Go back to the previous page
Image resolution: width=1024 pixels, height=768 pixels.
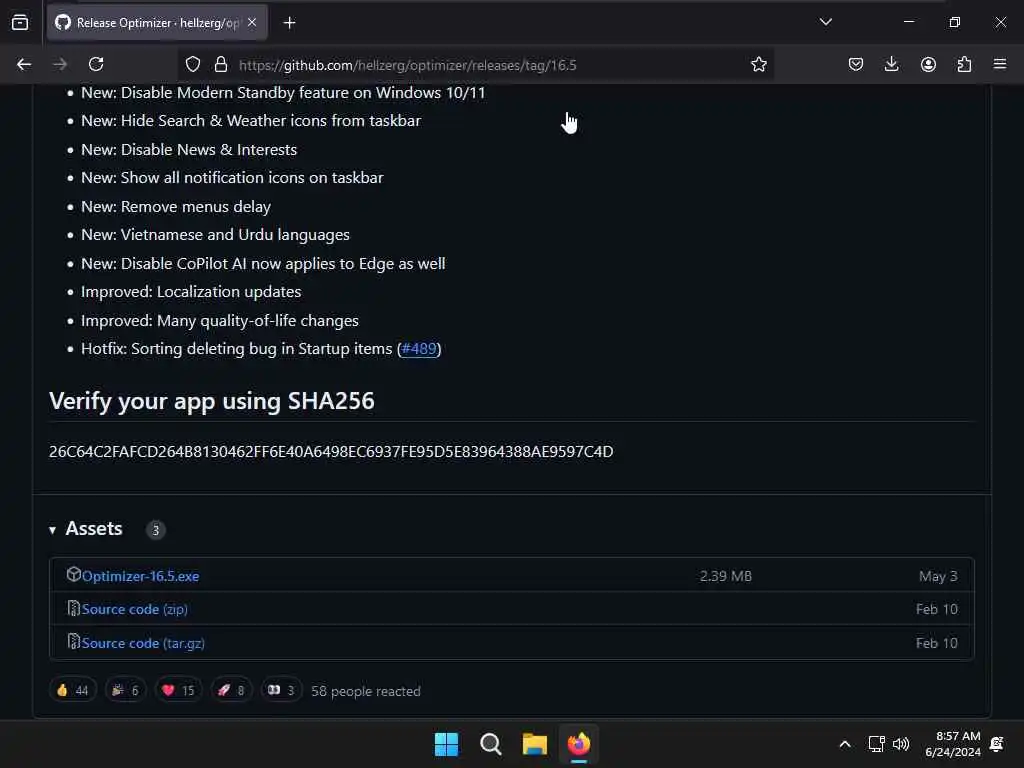(x=24, y=64)
